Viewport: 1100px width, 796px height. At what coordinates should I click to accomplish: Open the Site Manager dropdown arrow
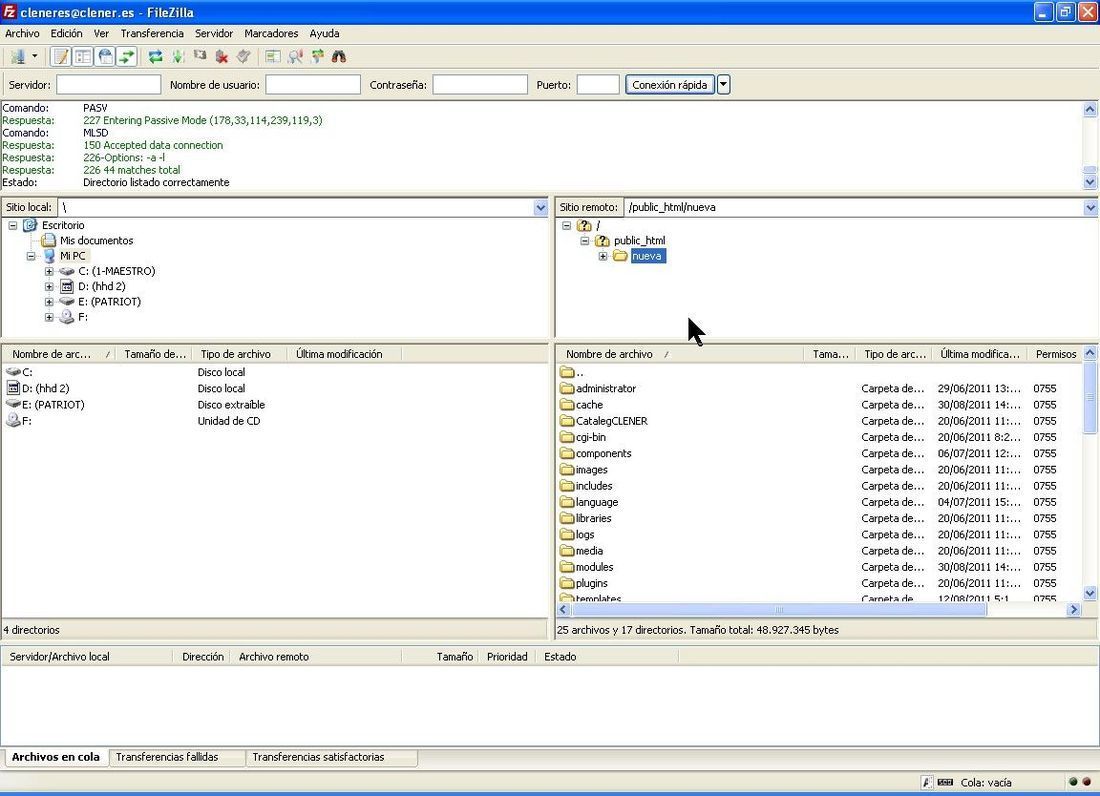tap(34, 57)
